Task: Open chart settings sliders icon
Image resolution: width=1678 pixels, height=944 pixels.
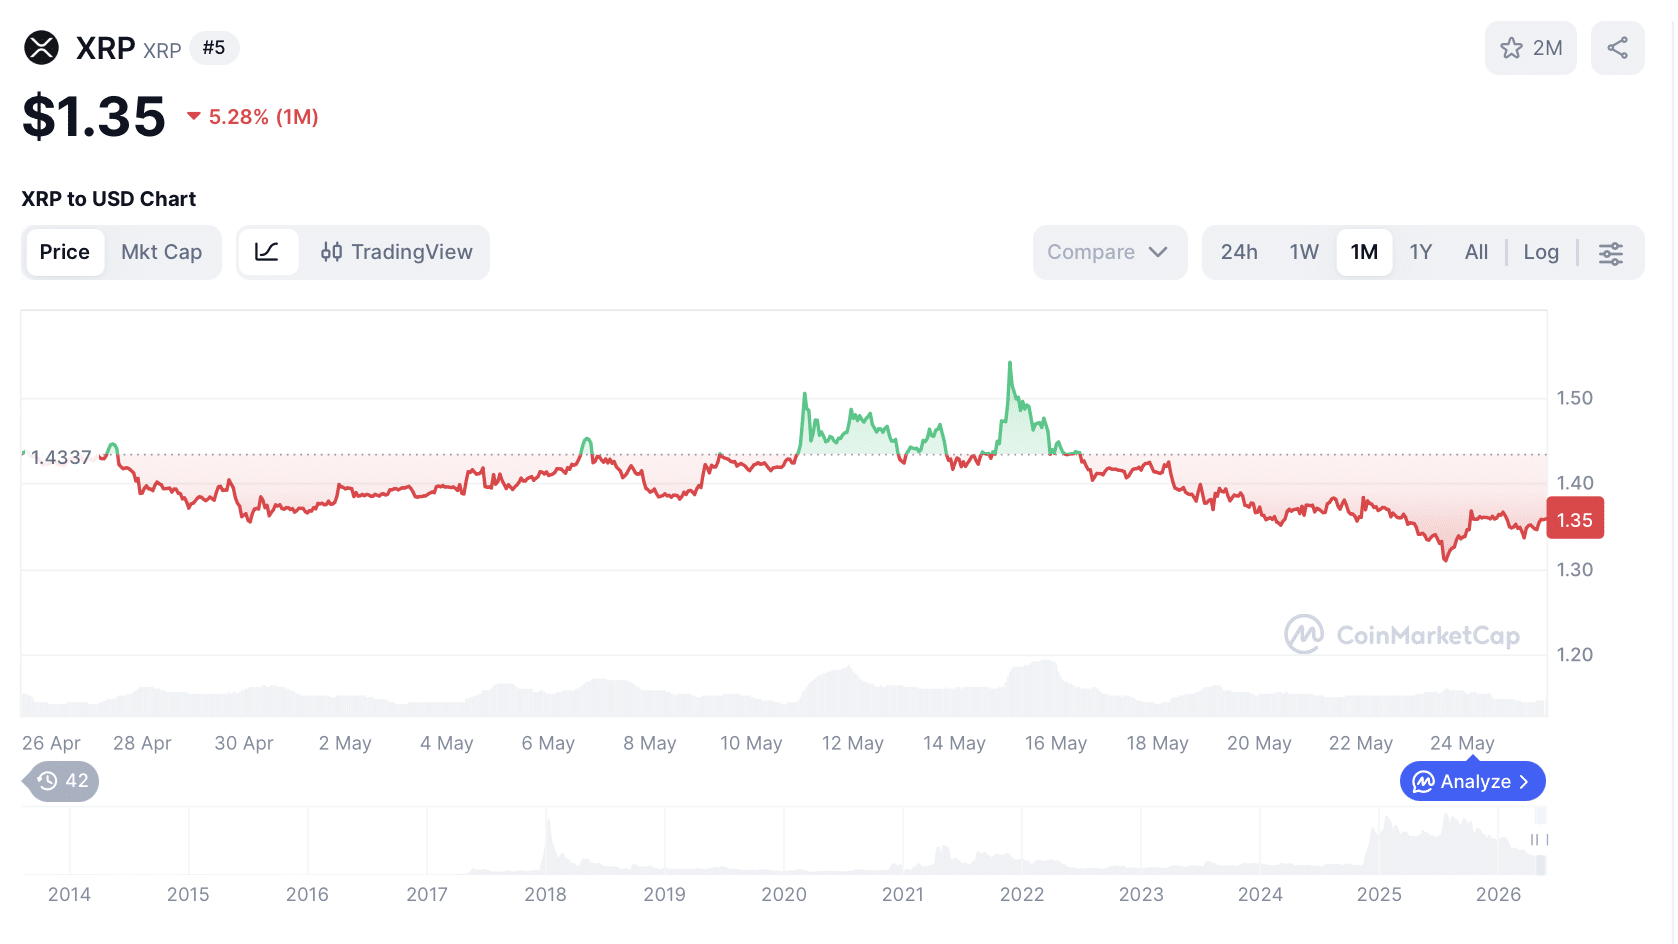Action: click(1610, 253)
